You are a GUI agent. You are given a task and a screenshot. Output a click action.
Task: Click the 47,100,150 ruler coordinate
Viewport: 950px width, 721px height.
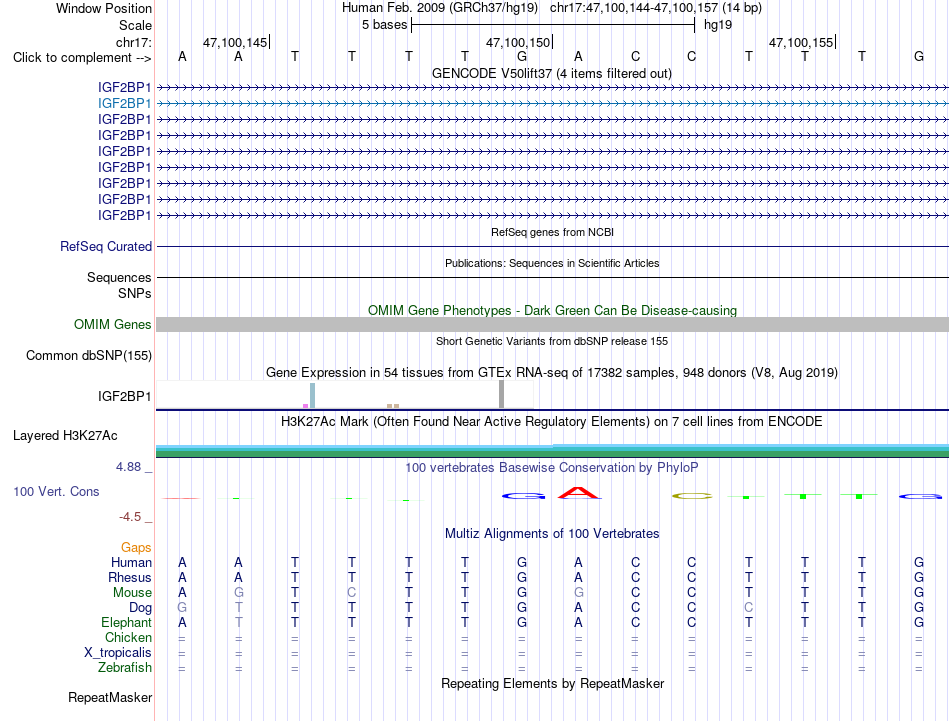pyautogui.click(x=518, y=42)
